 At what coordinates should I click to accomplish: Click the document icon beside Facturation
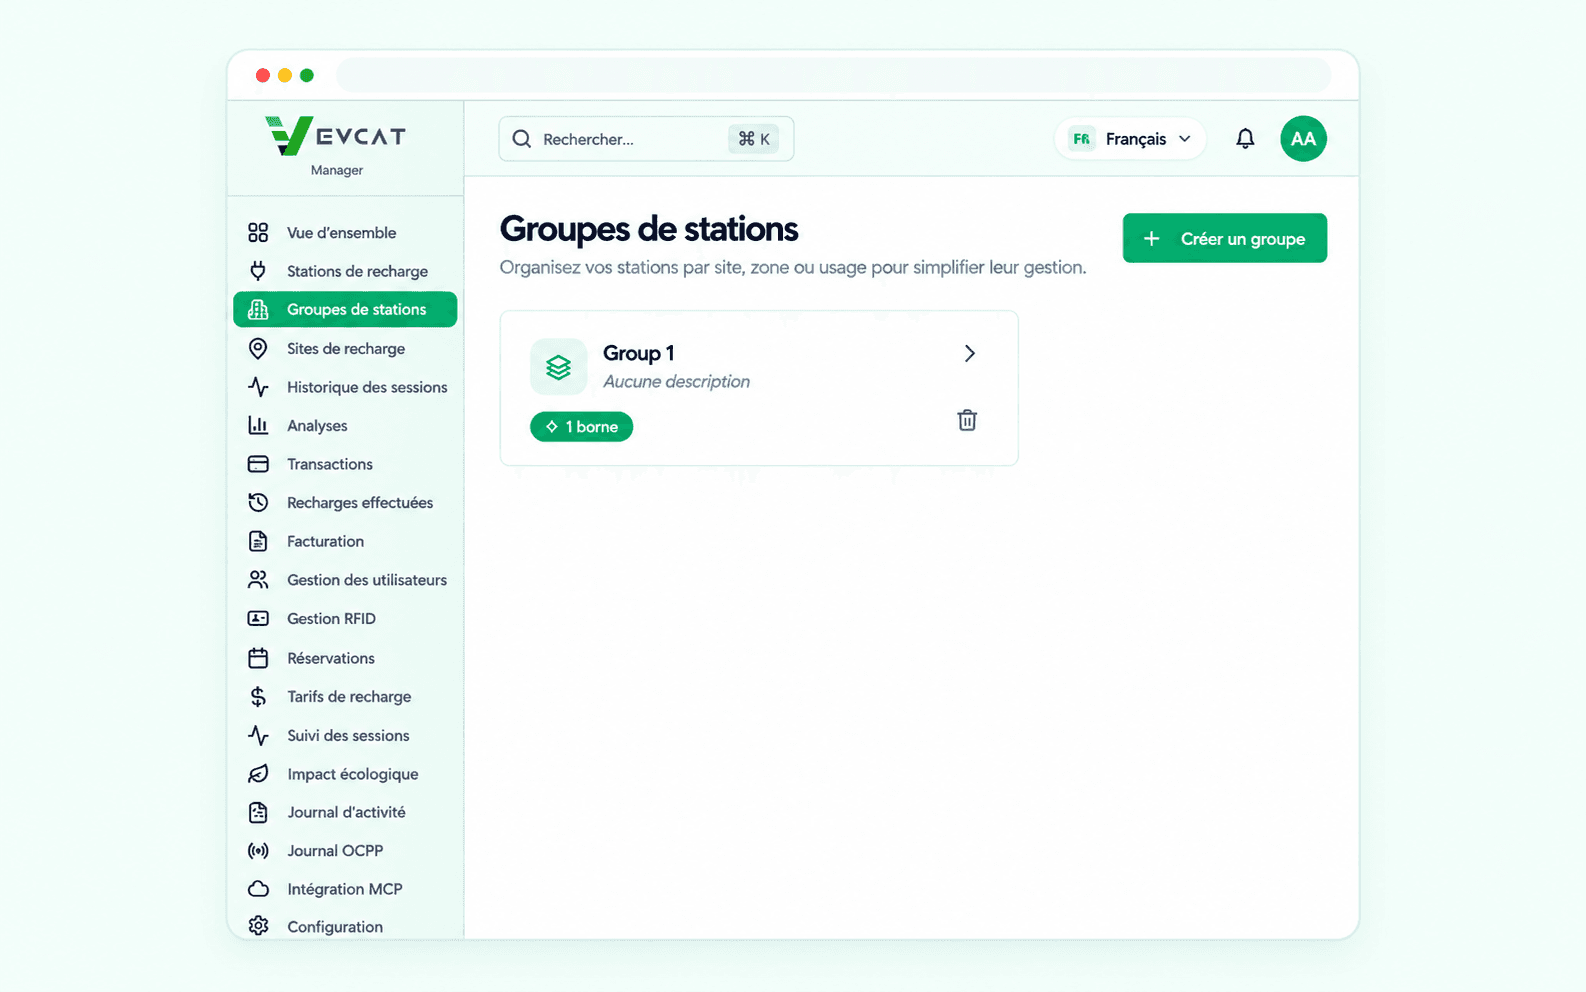[x=258, y=541]
